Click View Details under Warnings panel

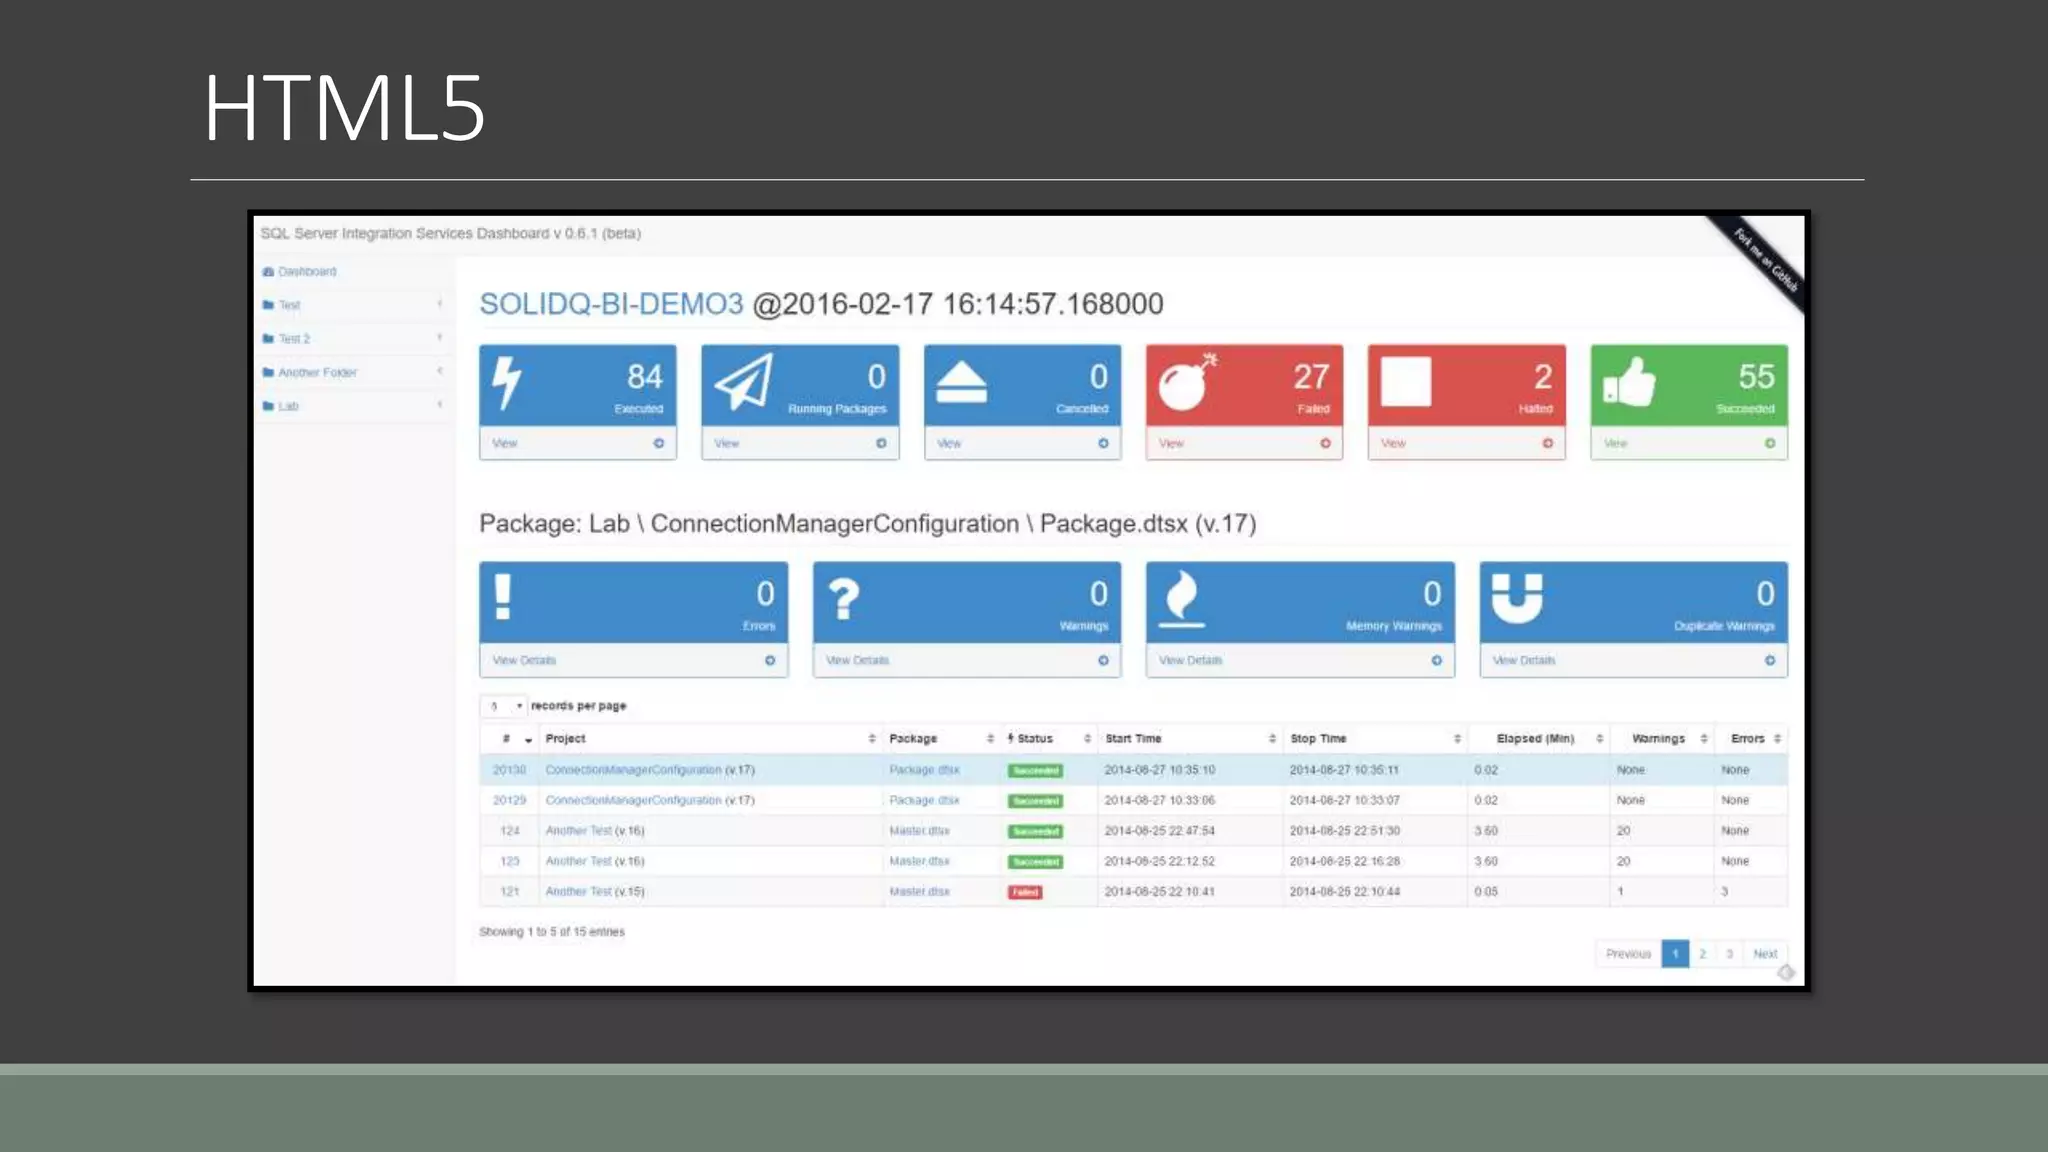tap(857, 660)
